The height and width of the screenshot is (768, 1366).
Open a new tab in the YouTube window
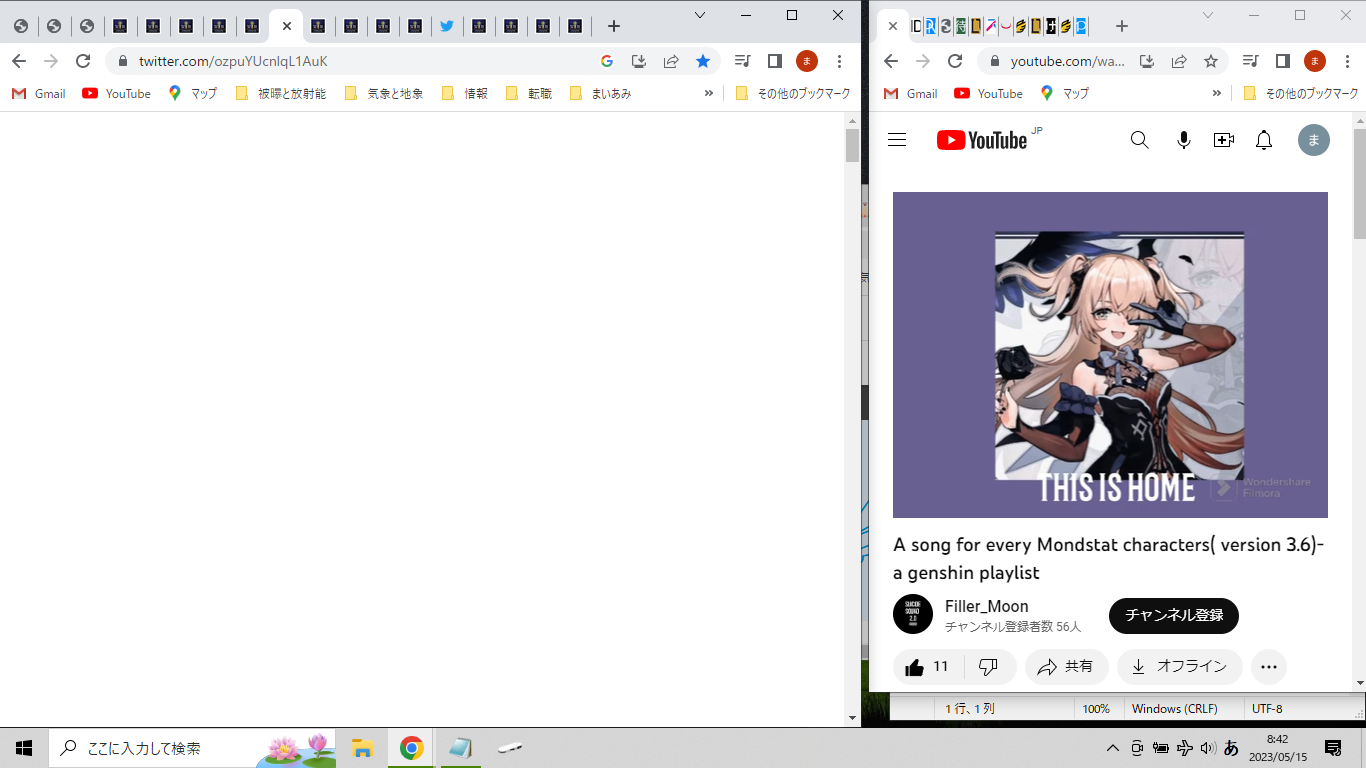click(x=1122, y=26)
